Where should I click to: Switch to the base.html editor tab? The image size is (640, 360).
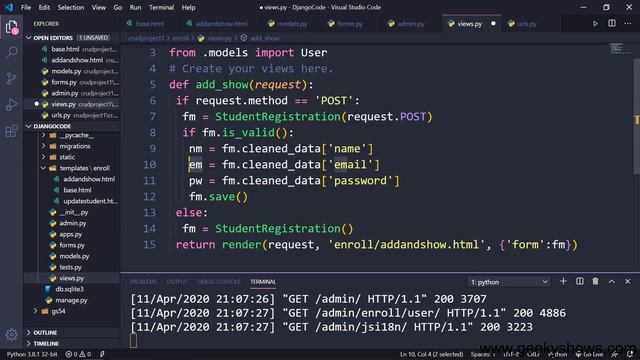(149, 24)
